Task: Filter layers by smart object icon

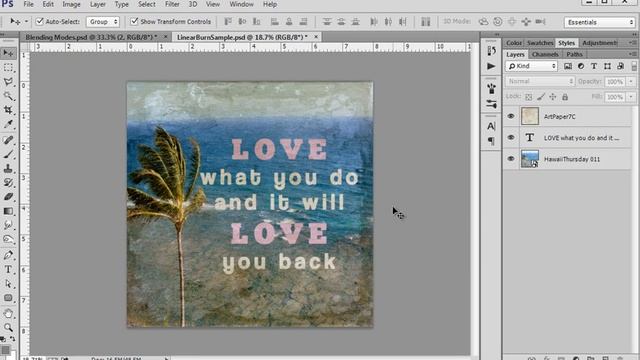Action: pyautogui.click(x=620, y=66)
